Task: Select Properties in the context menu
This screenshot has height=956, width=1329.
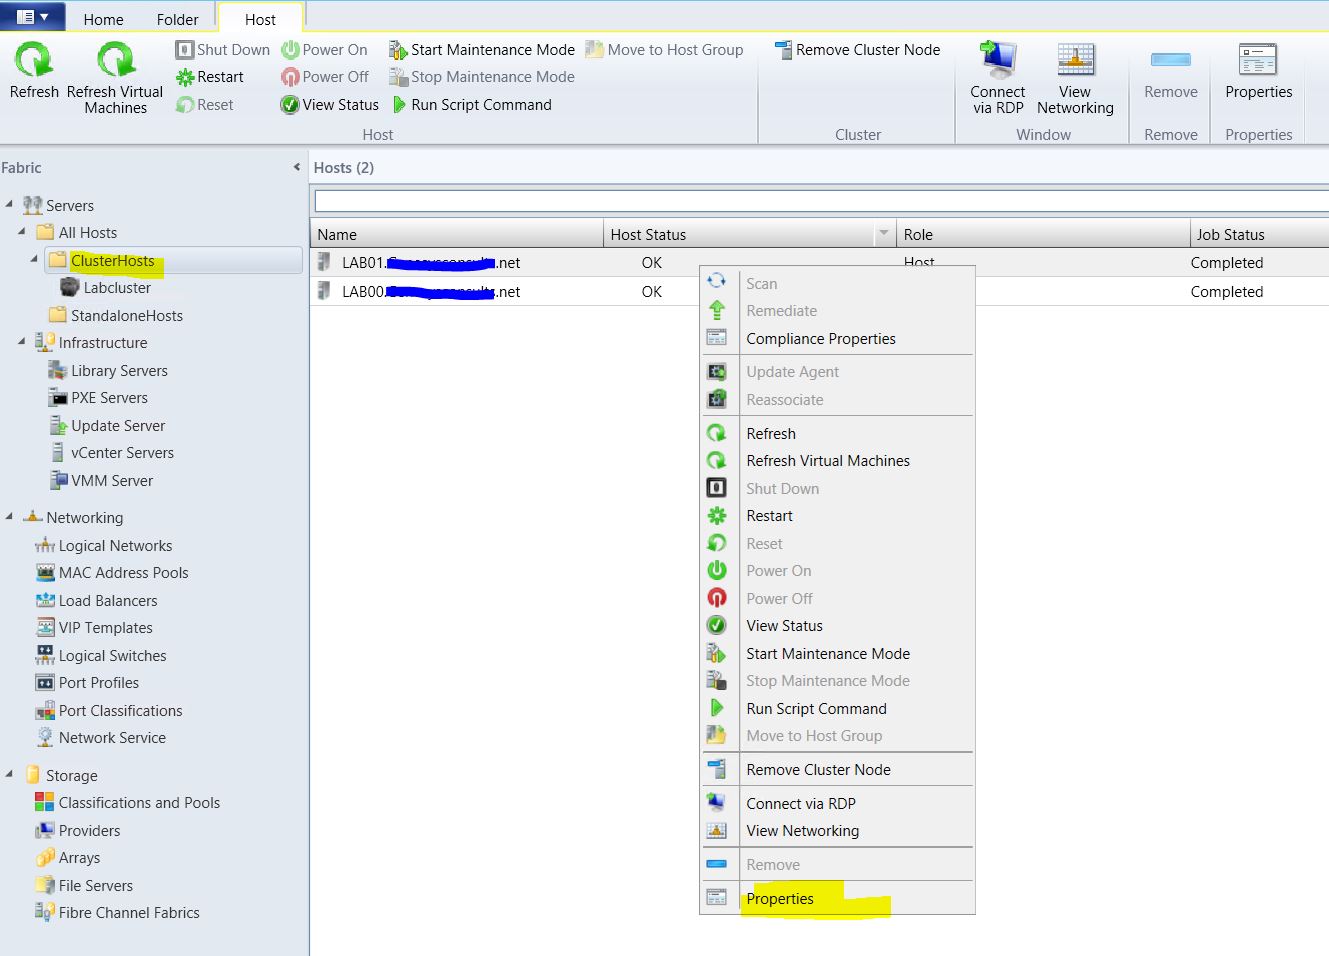Action: 780,899
